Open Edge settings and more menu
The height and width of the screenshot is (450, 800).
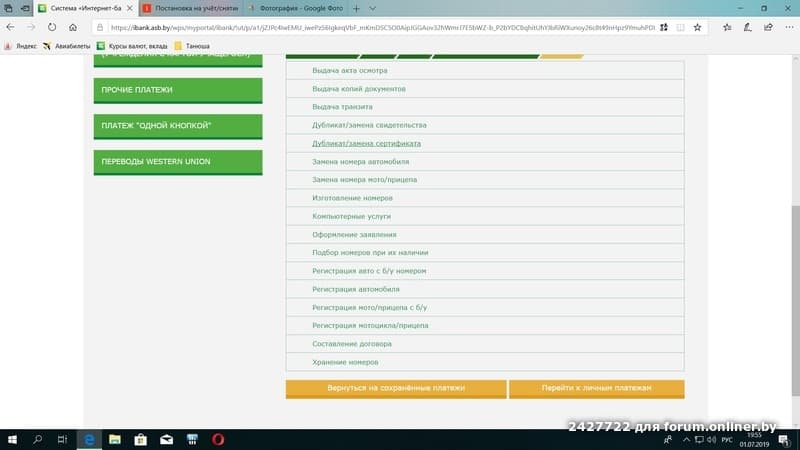[x=789, y=28]
